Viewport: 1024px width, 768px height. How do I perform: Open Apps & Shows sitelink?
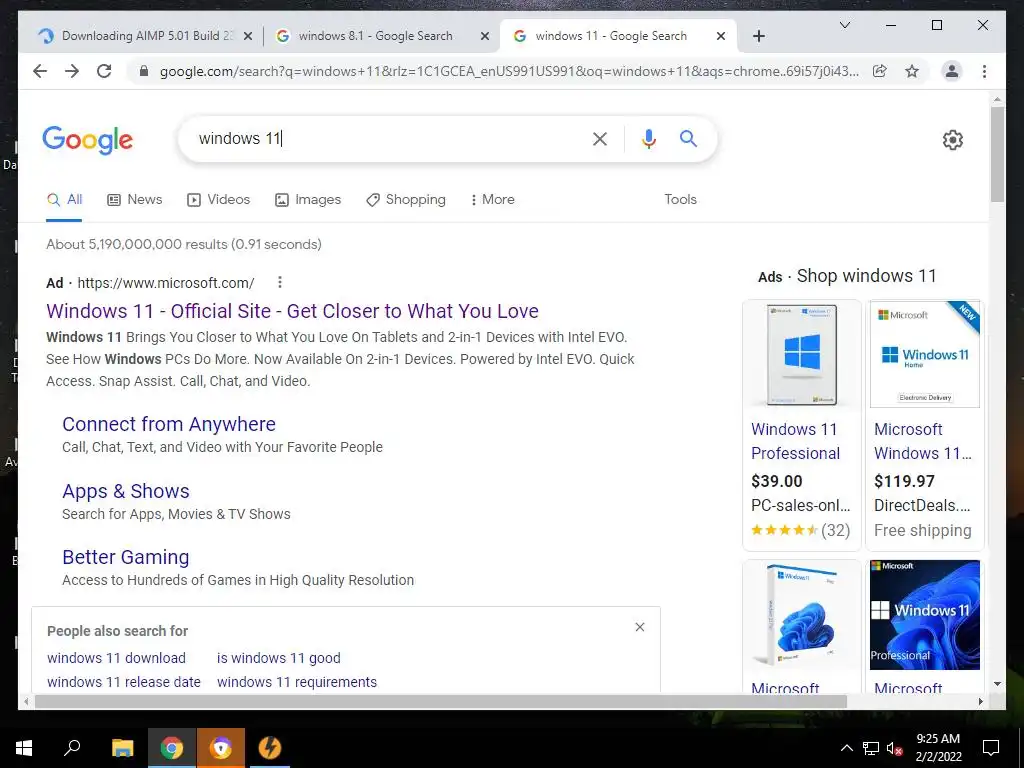126,491
